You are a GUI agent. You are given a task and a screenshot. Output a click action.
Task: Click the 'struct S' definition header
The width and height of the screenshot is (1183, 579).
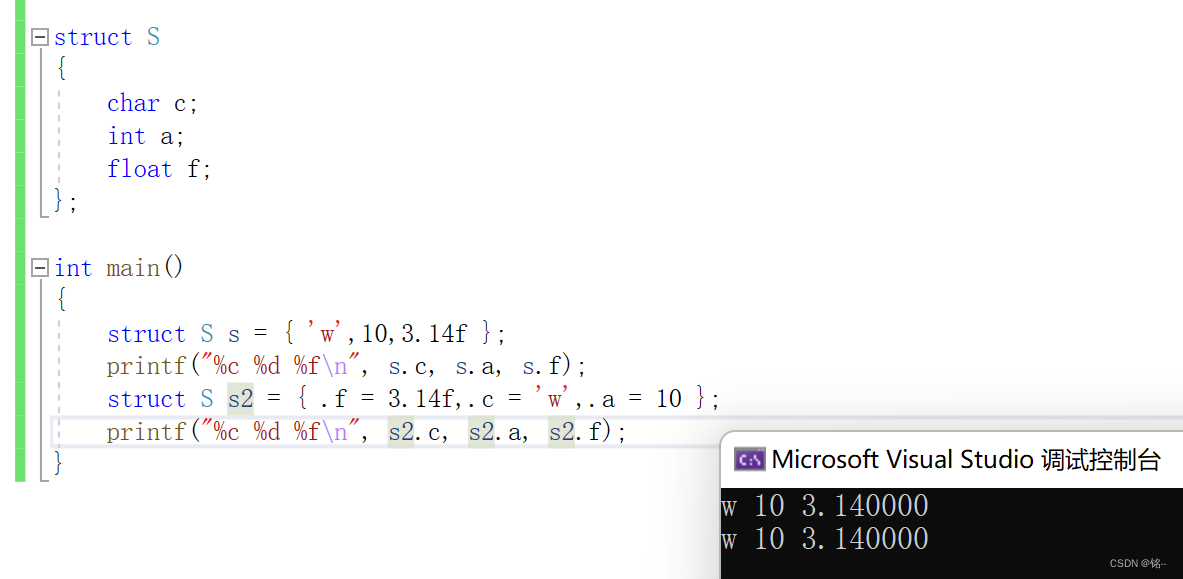pos(106,37)
